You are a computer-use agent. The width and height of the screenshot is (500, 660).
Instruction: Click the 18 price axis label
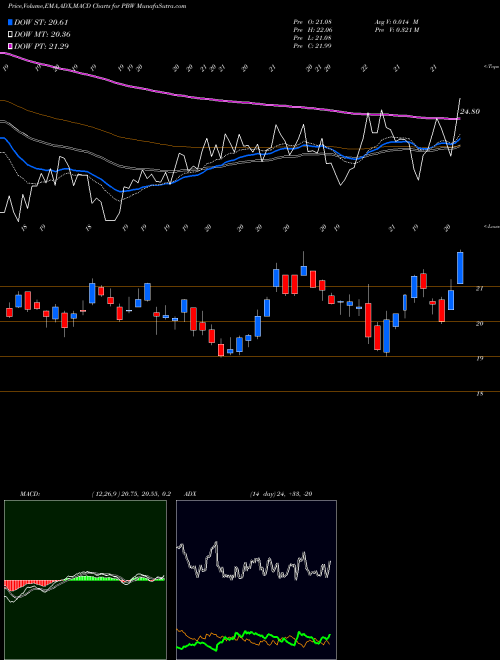point(480,394)
